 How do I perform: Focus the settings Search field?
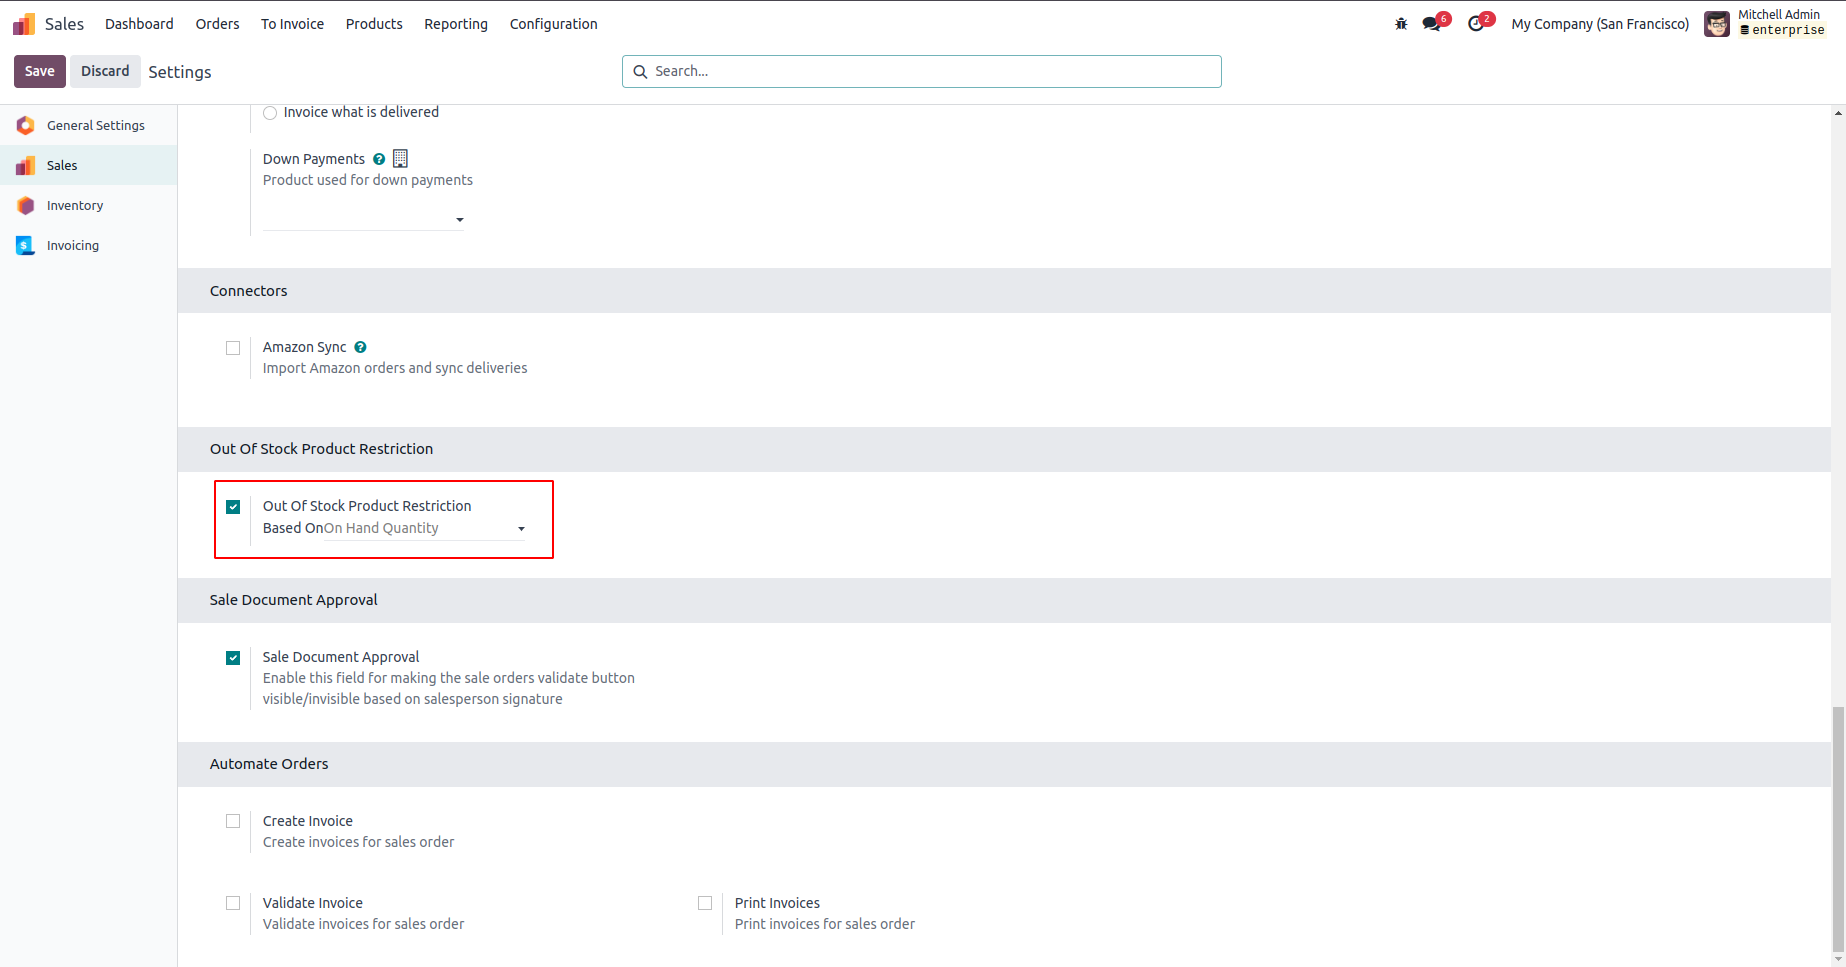930,71
